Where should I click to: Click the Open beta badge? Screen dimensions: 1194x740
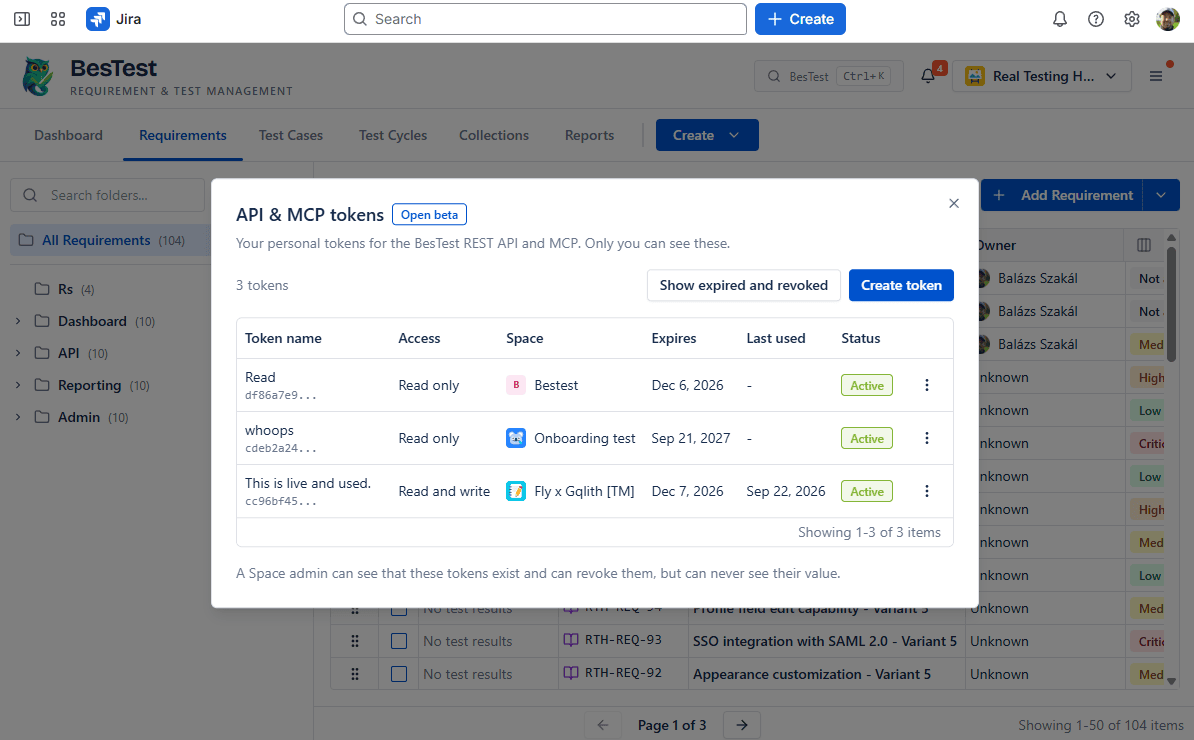pyautogui.click(x=429, y=215)
